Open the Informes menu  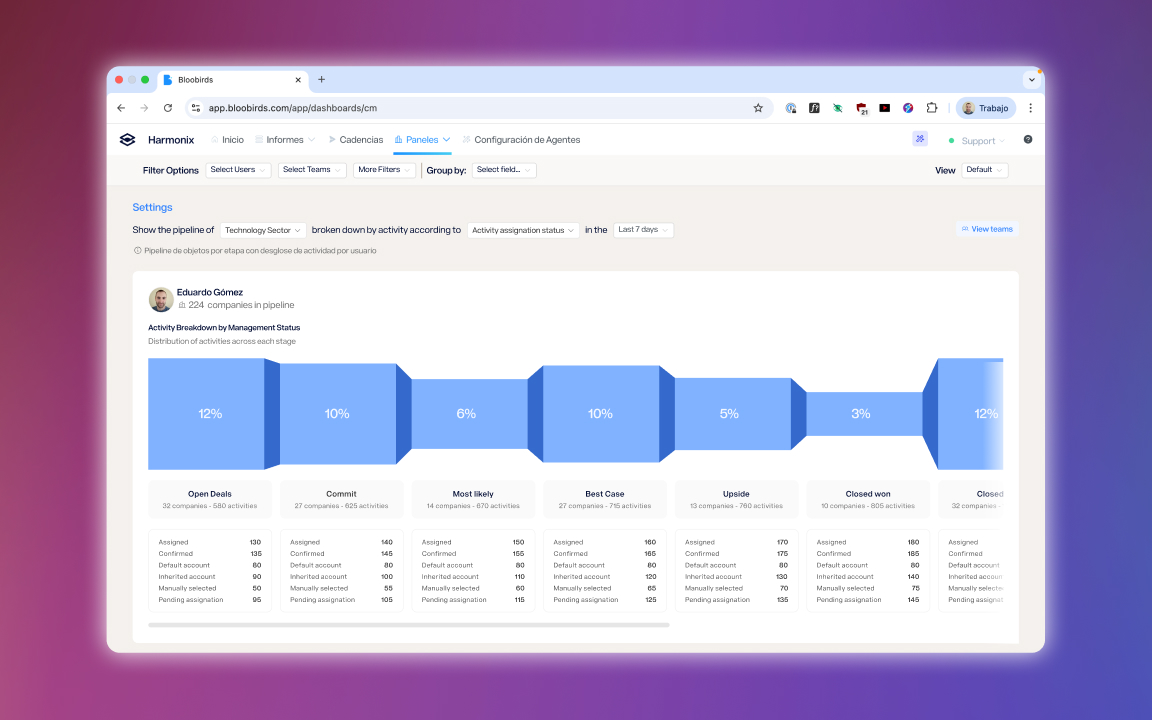pyautogui.click(x=285, y=140)
